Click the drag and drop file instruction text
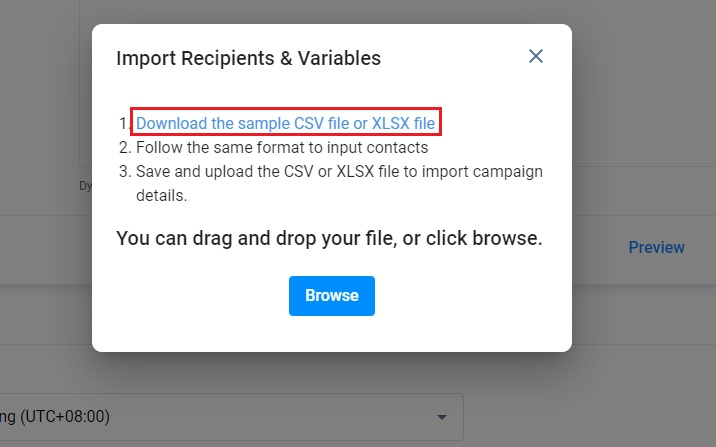 tap(329, 238)
